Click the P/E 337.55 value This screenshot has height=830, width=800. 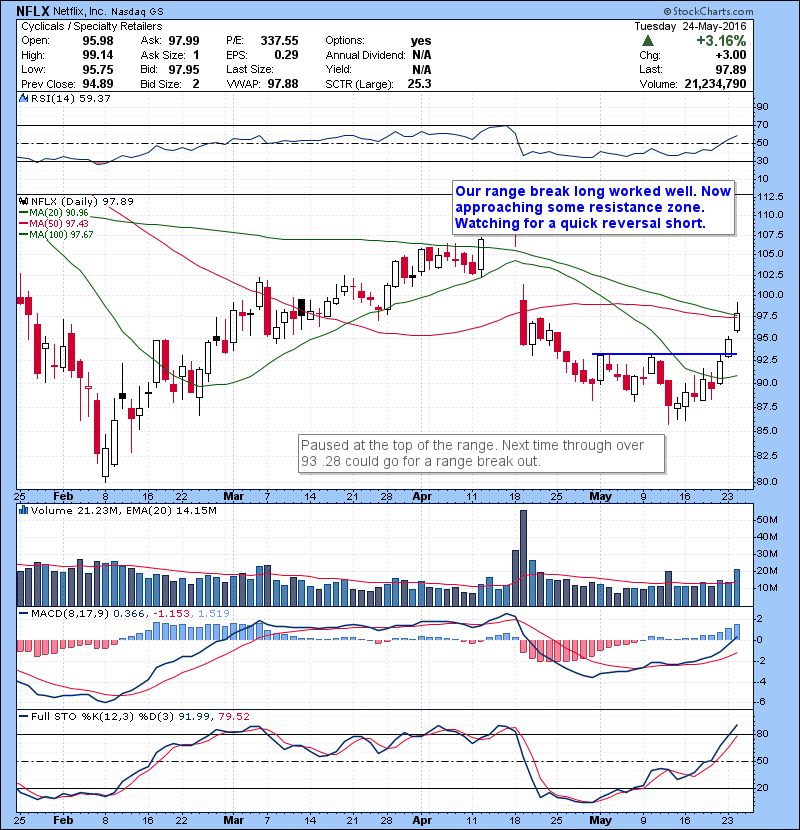[280, 41]
